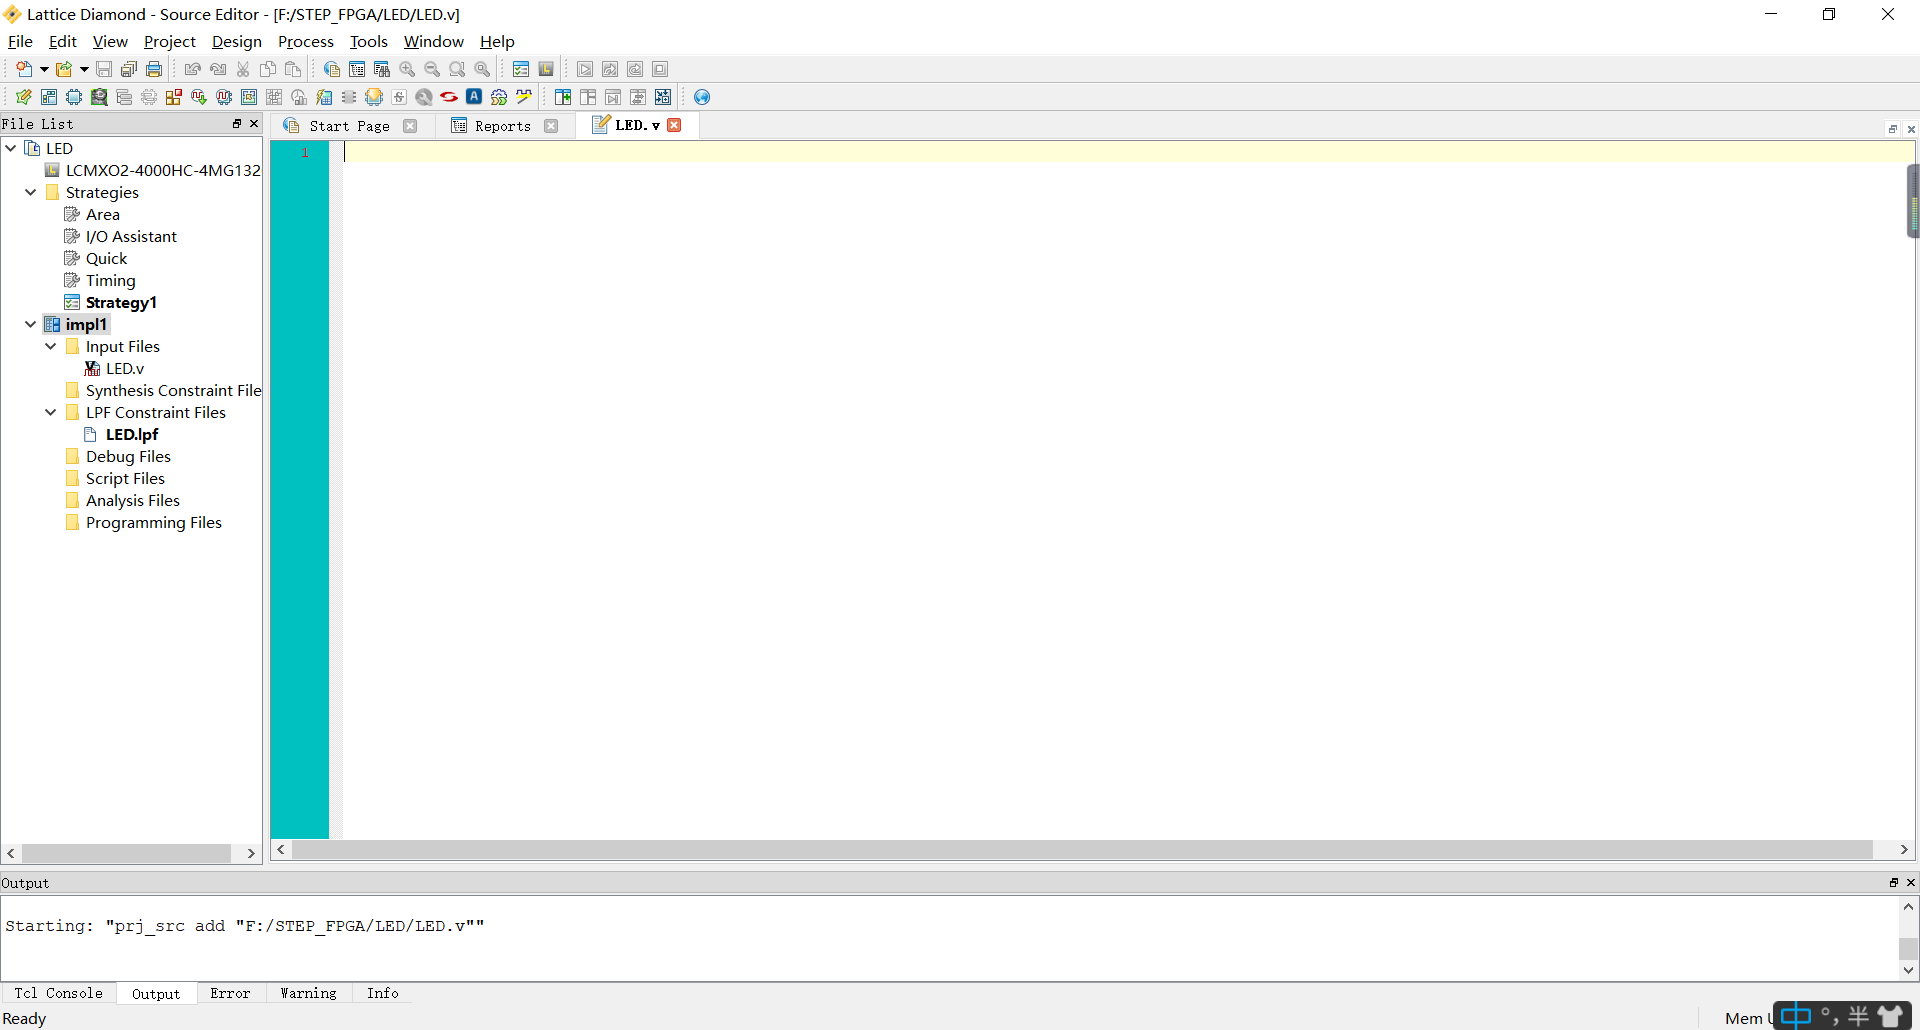Open Package View toolbar icon
This screenshot has height=1030, width=1920.
[x=49, y=97]
